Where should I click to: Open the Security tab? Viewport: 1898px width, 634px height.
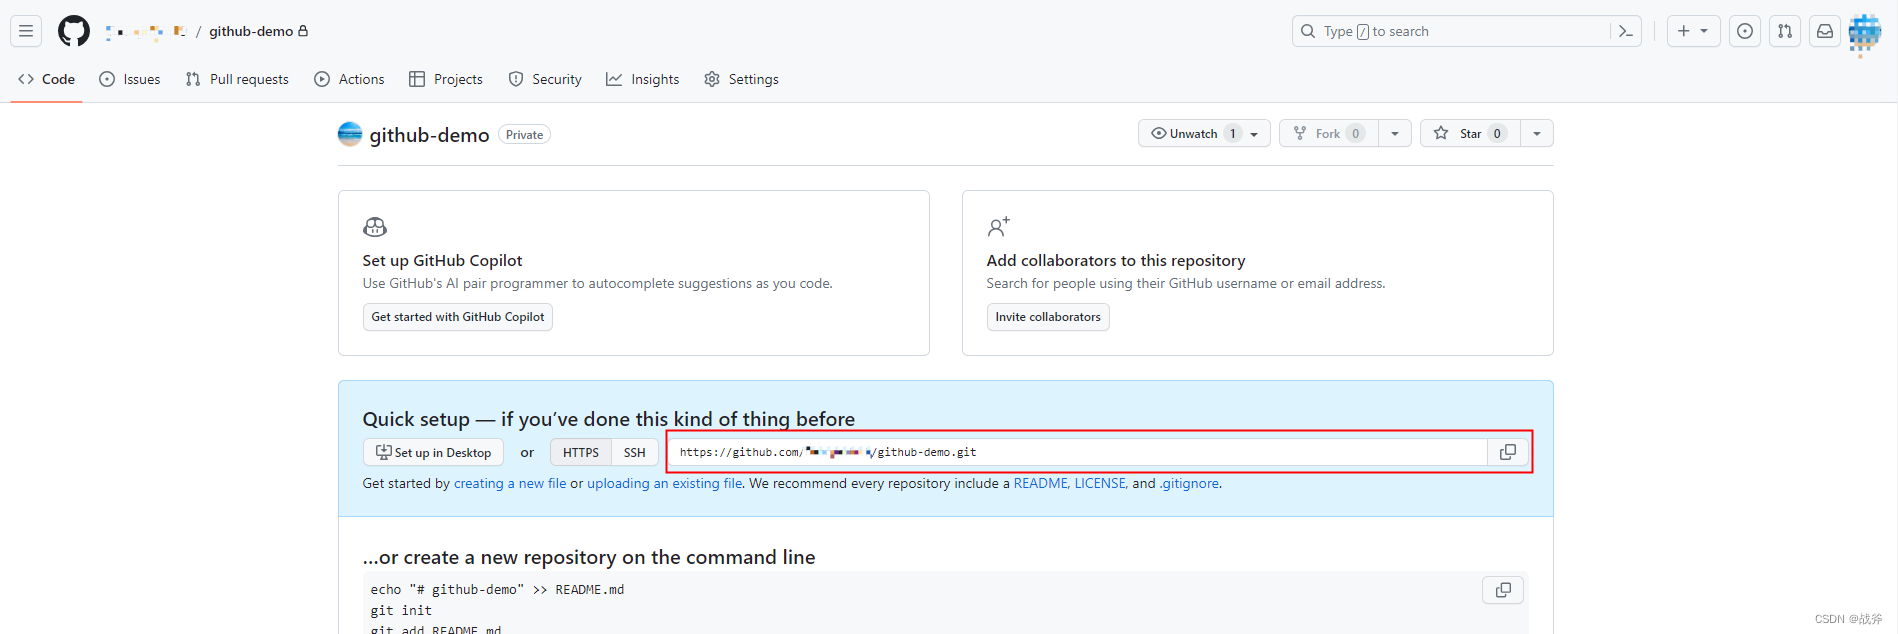click(545, 79)
